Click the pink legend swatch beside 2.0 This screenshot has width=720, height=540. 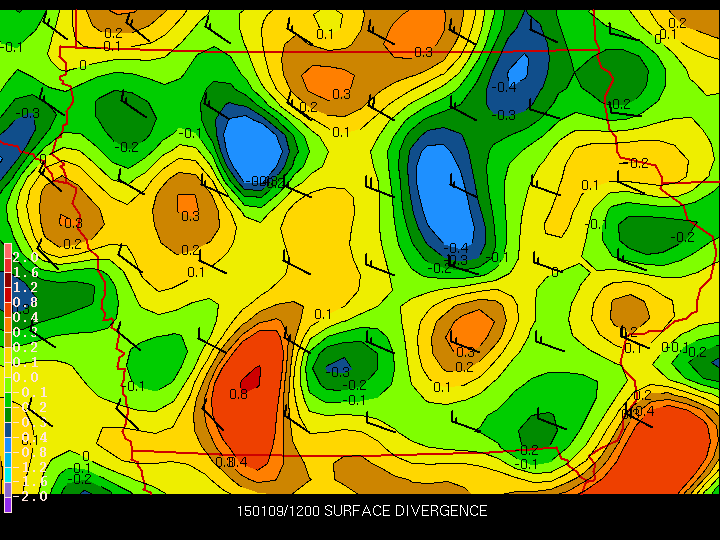coord(8,251)
